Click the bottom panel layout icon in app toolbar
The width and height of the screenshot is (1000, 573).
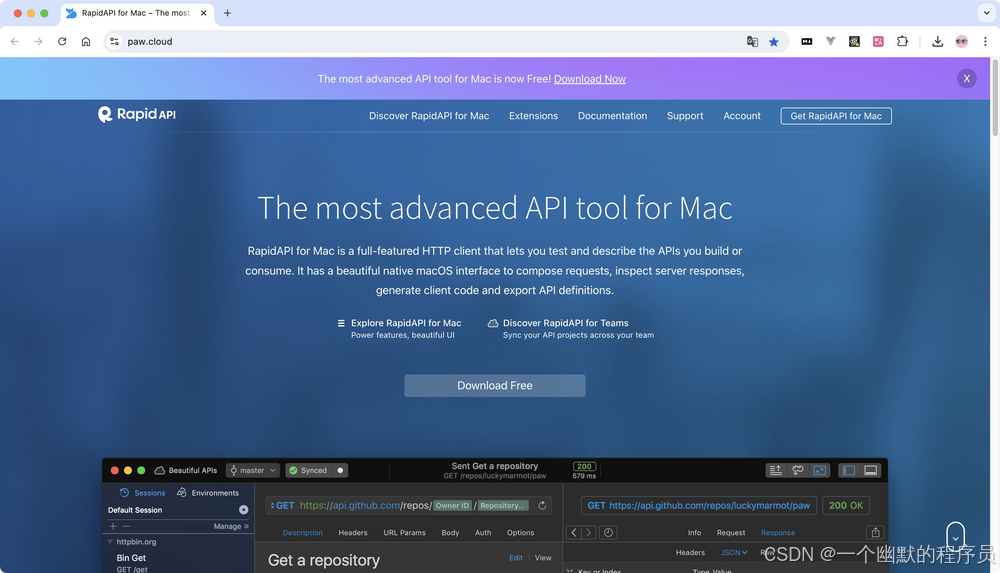click(871, 470)
